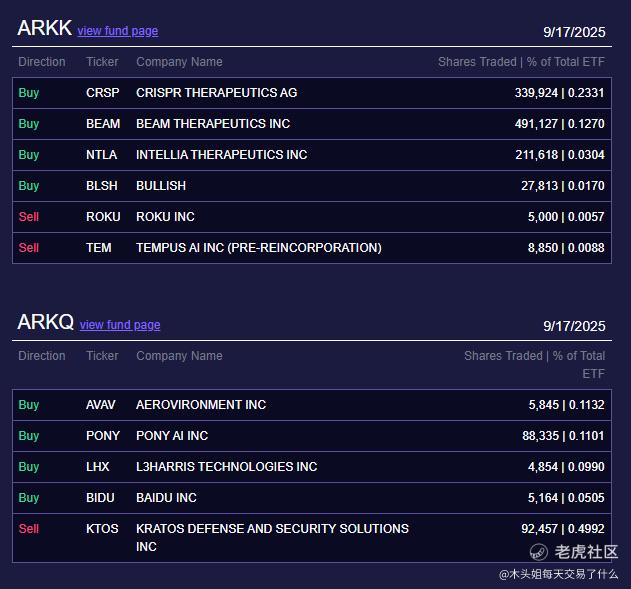Click CRISPR THERAPEUTICS AG company name
The height and width of the screenshot is (589, 631).
(217, 93)
